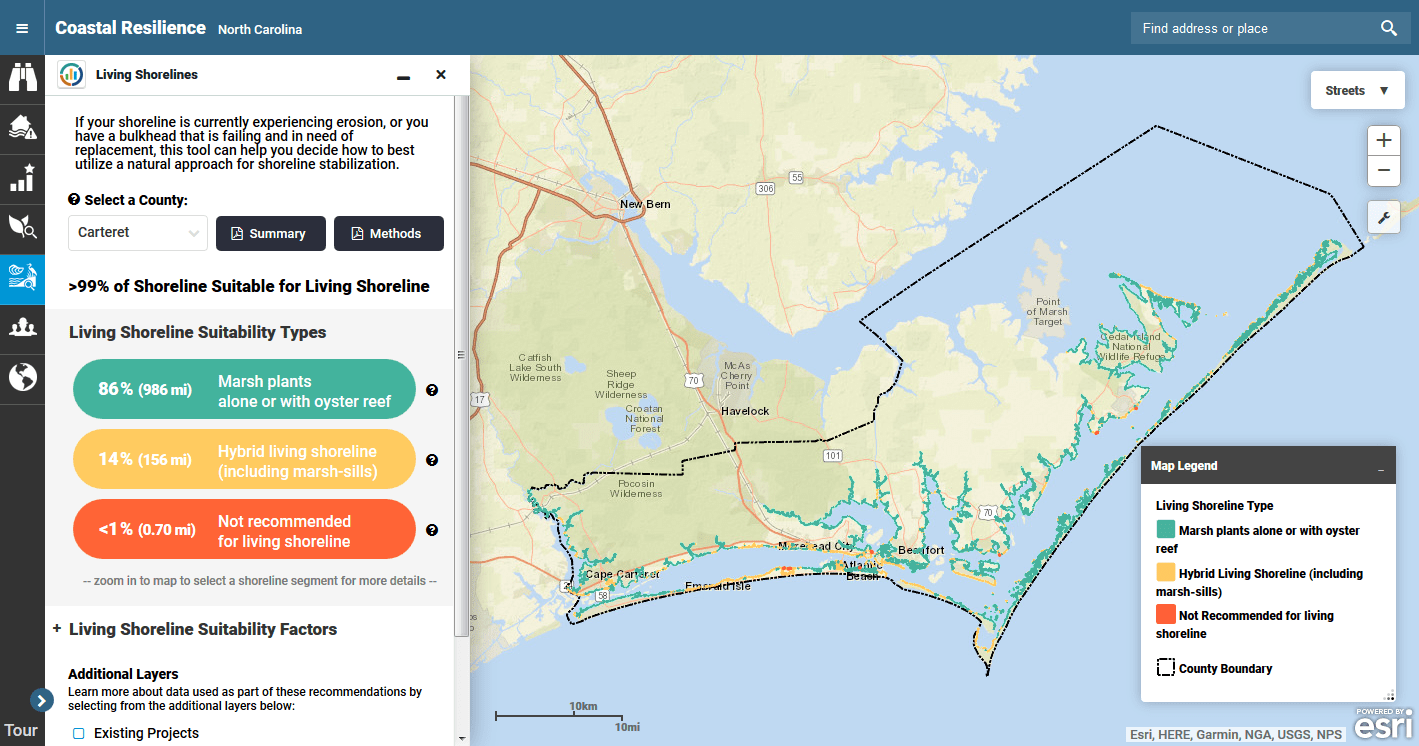The width and height of the screenshot is (1419, 746).
Task: Click the Summary button
Action: (270, 233)
